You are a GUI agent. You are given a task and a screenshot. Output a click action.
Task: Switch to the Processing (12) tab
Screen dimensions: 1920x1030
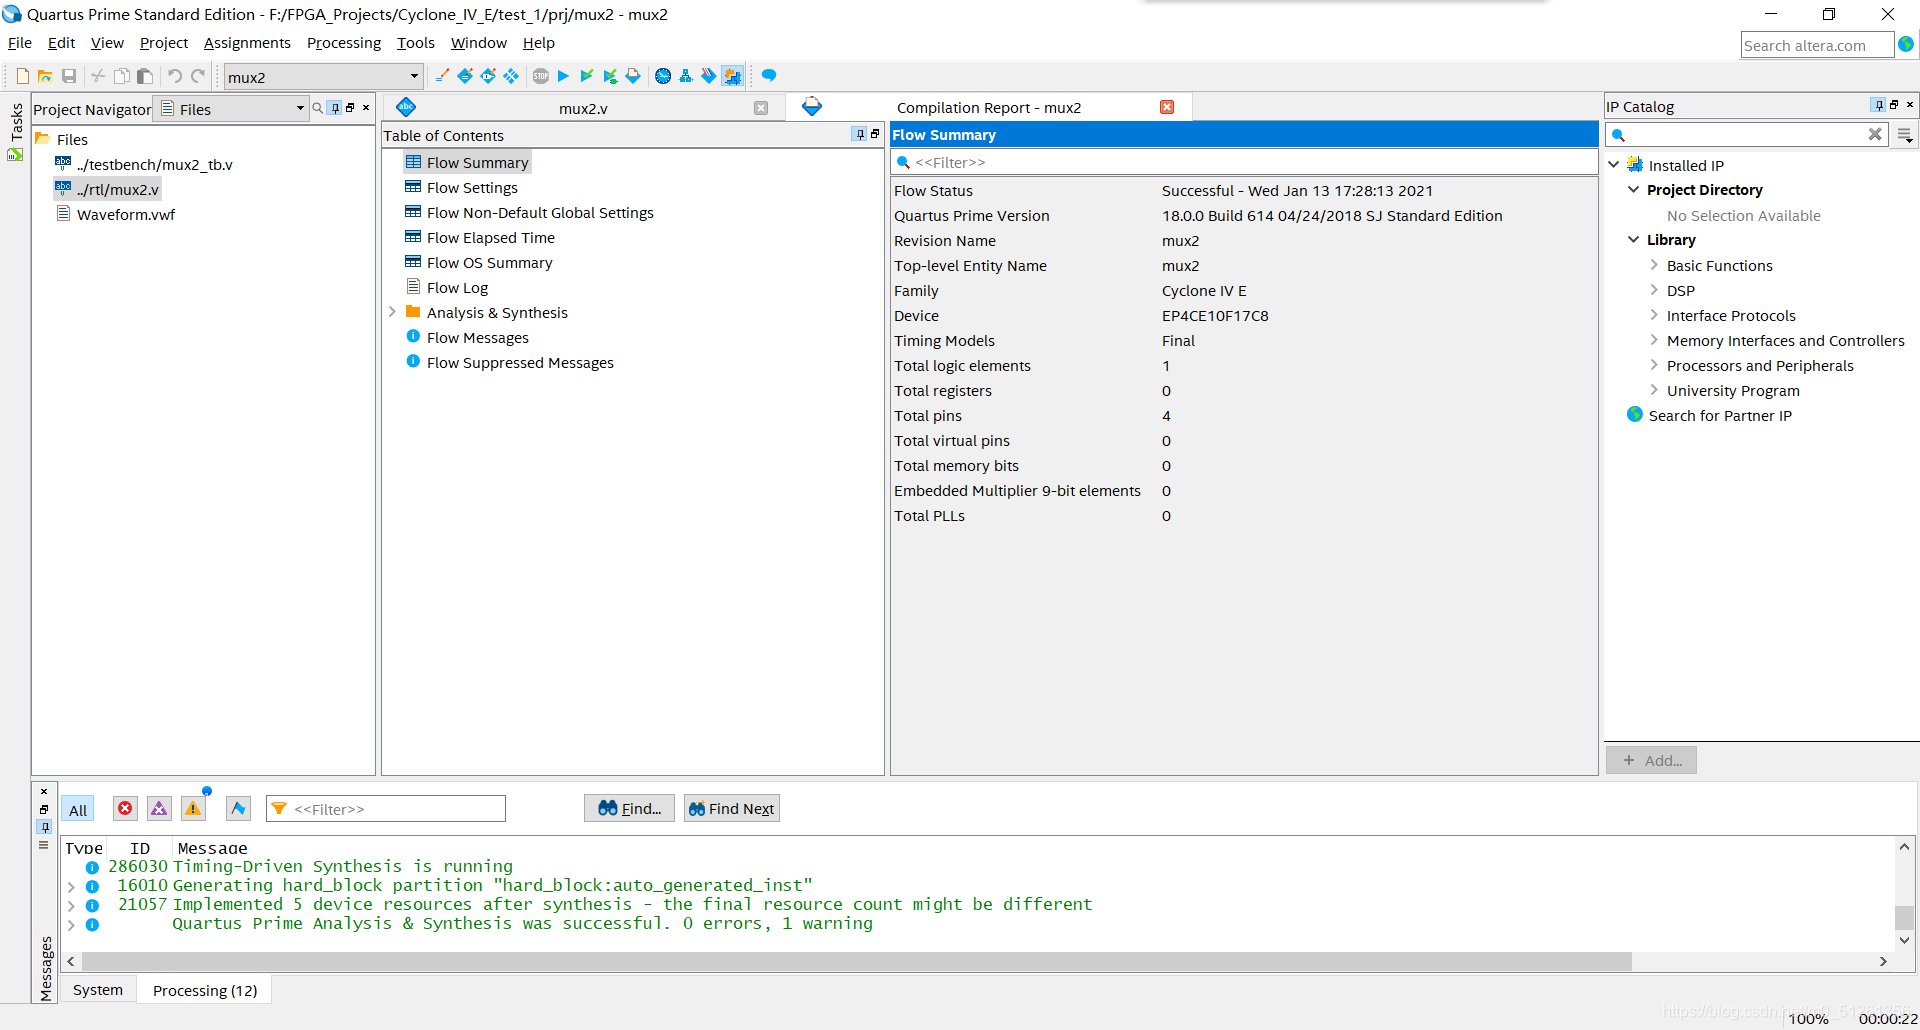tap(205, 990)
